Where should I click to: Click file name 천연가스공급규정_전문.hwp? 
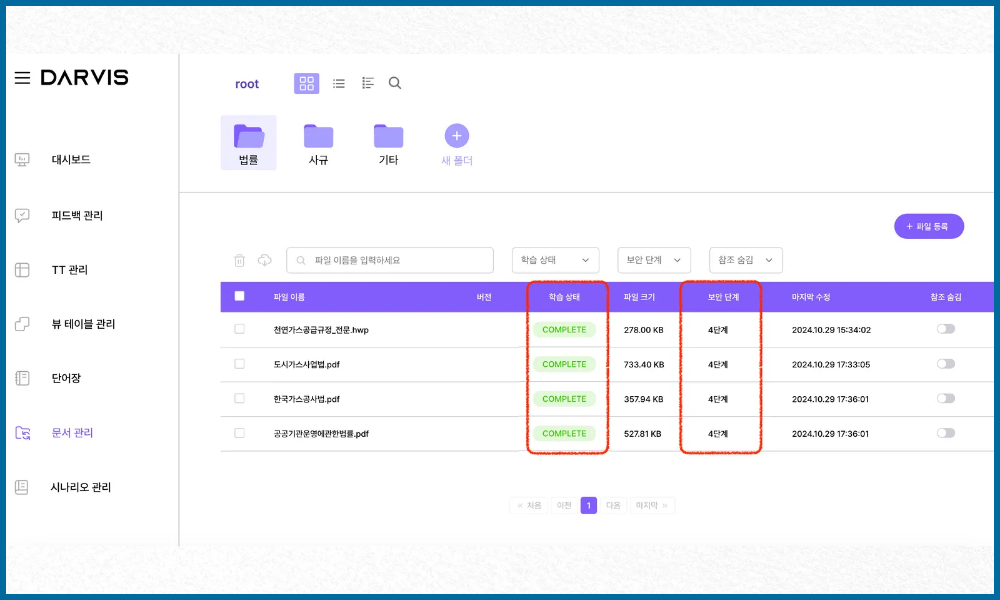321,330
